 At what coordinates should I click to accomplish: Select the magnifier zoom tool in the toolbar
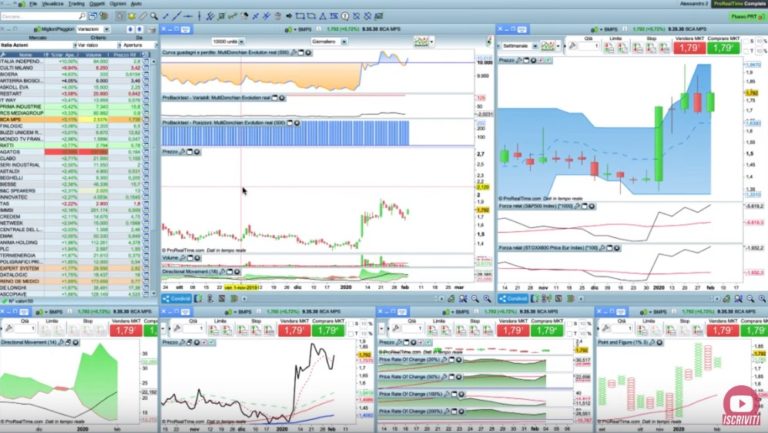click(154, 16)
